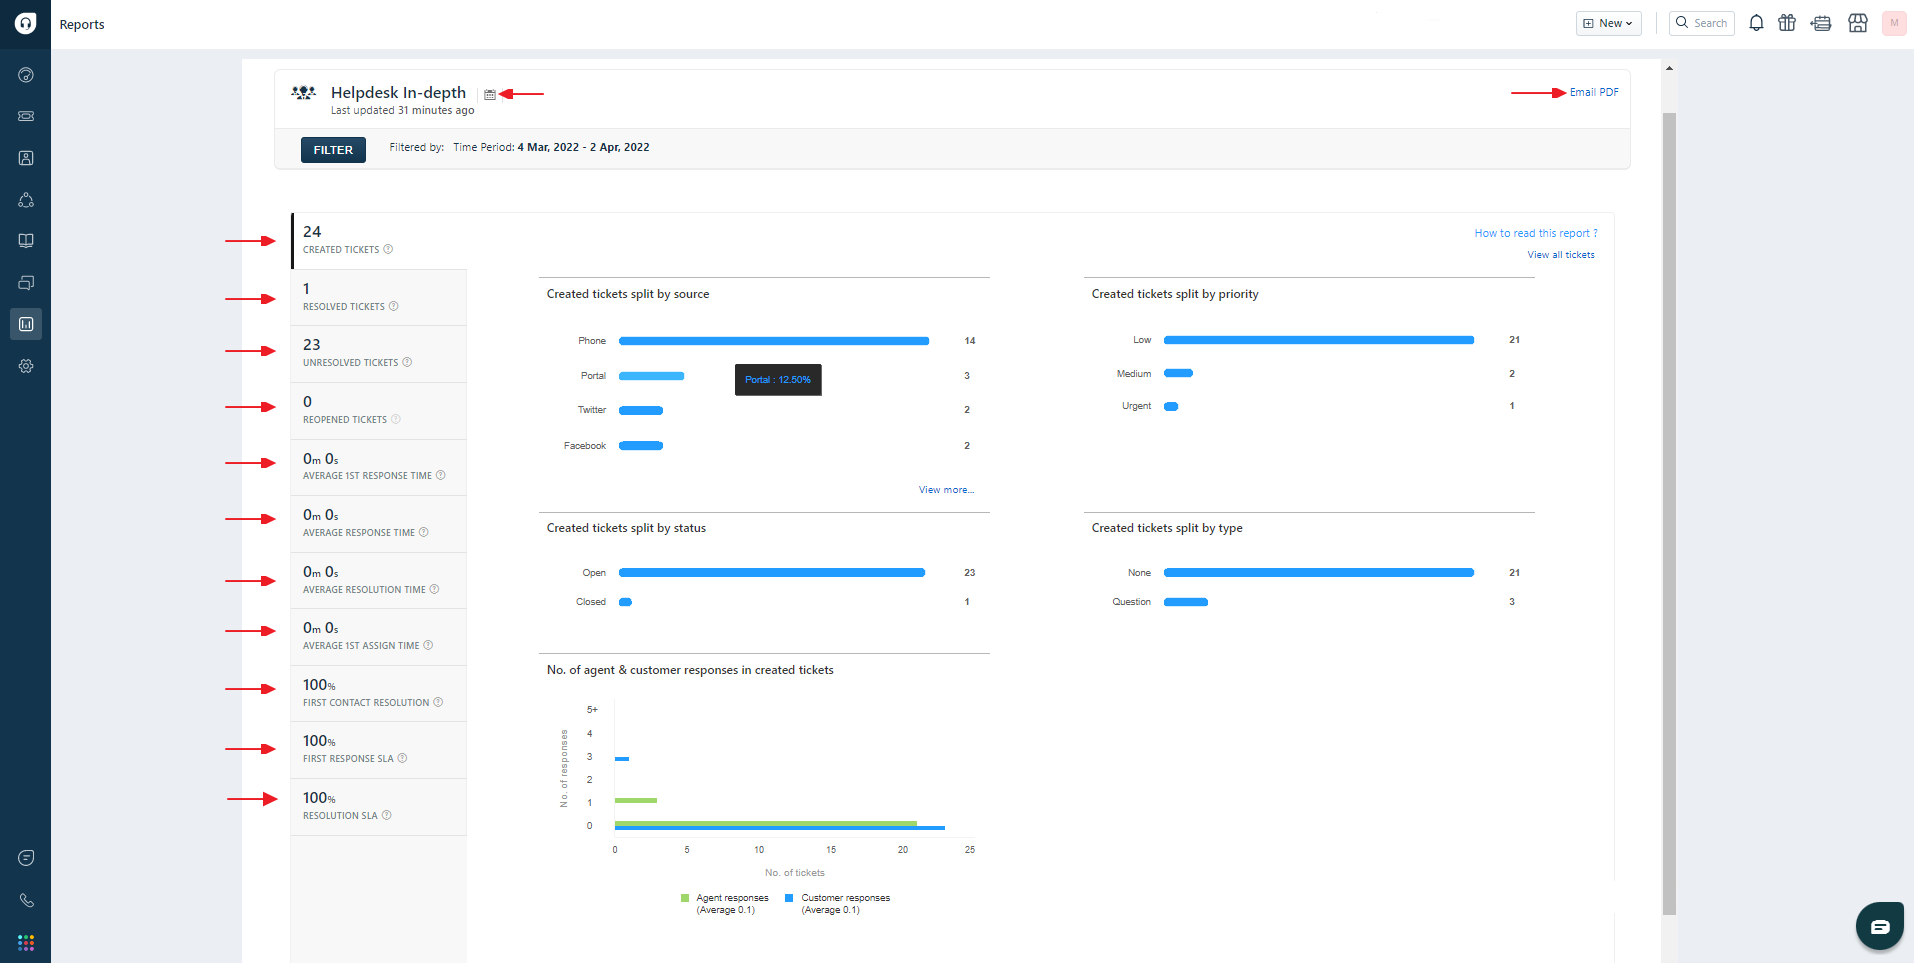The height and width of the screenshot is (963, 1914).
Task: Select the Unresolved Tickets metric tab
Action: [x=379, y=354]
